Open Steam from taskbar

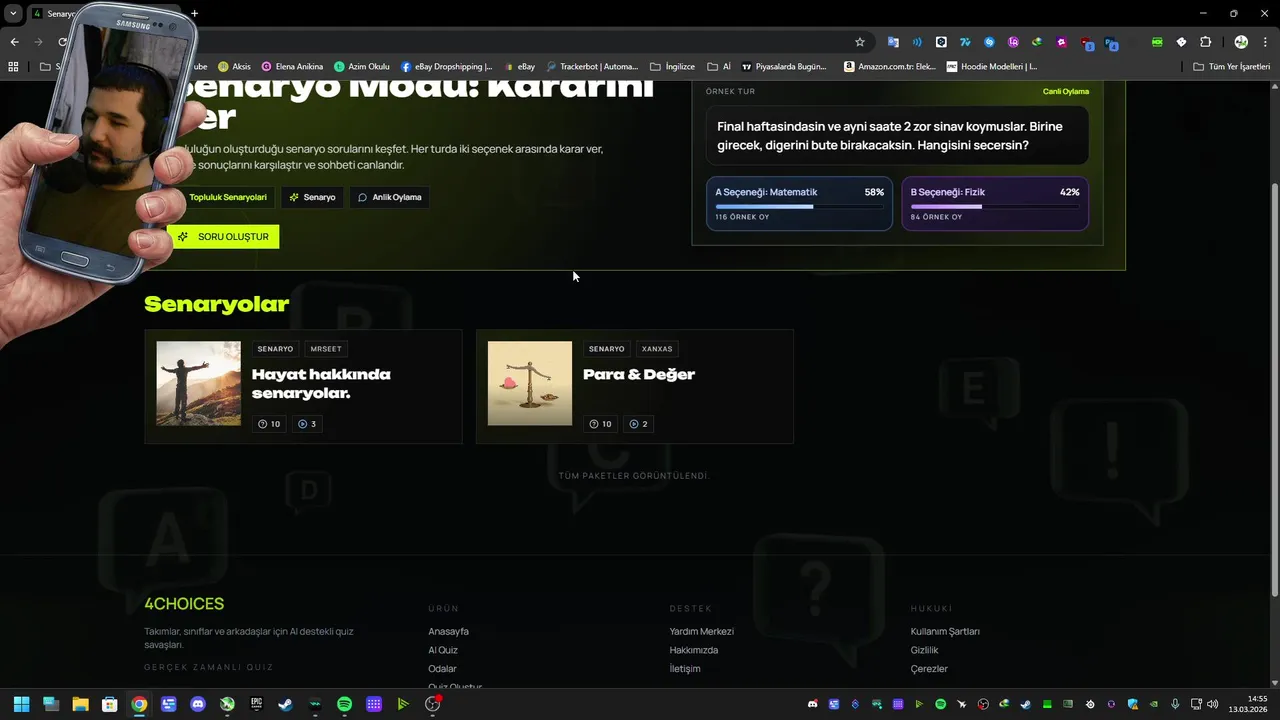coord(286,704)
